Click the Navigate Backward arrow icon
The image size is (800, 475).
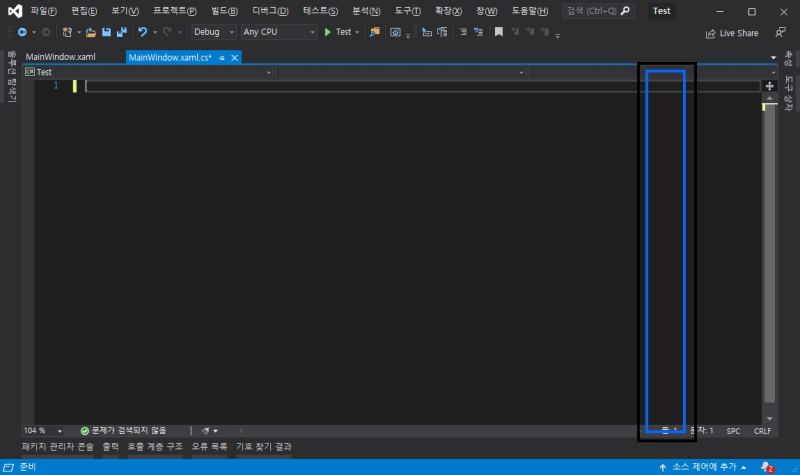[22, 32]
